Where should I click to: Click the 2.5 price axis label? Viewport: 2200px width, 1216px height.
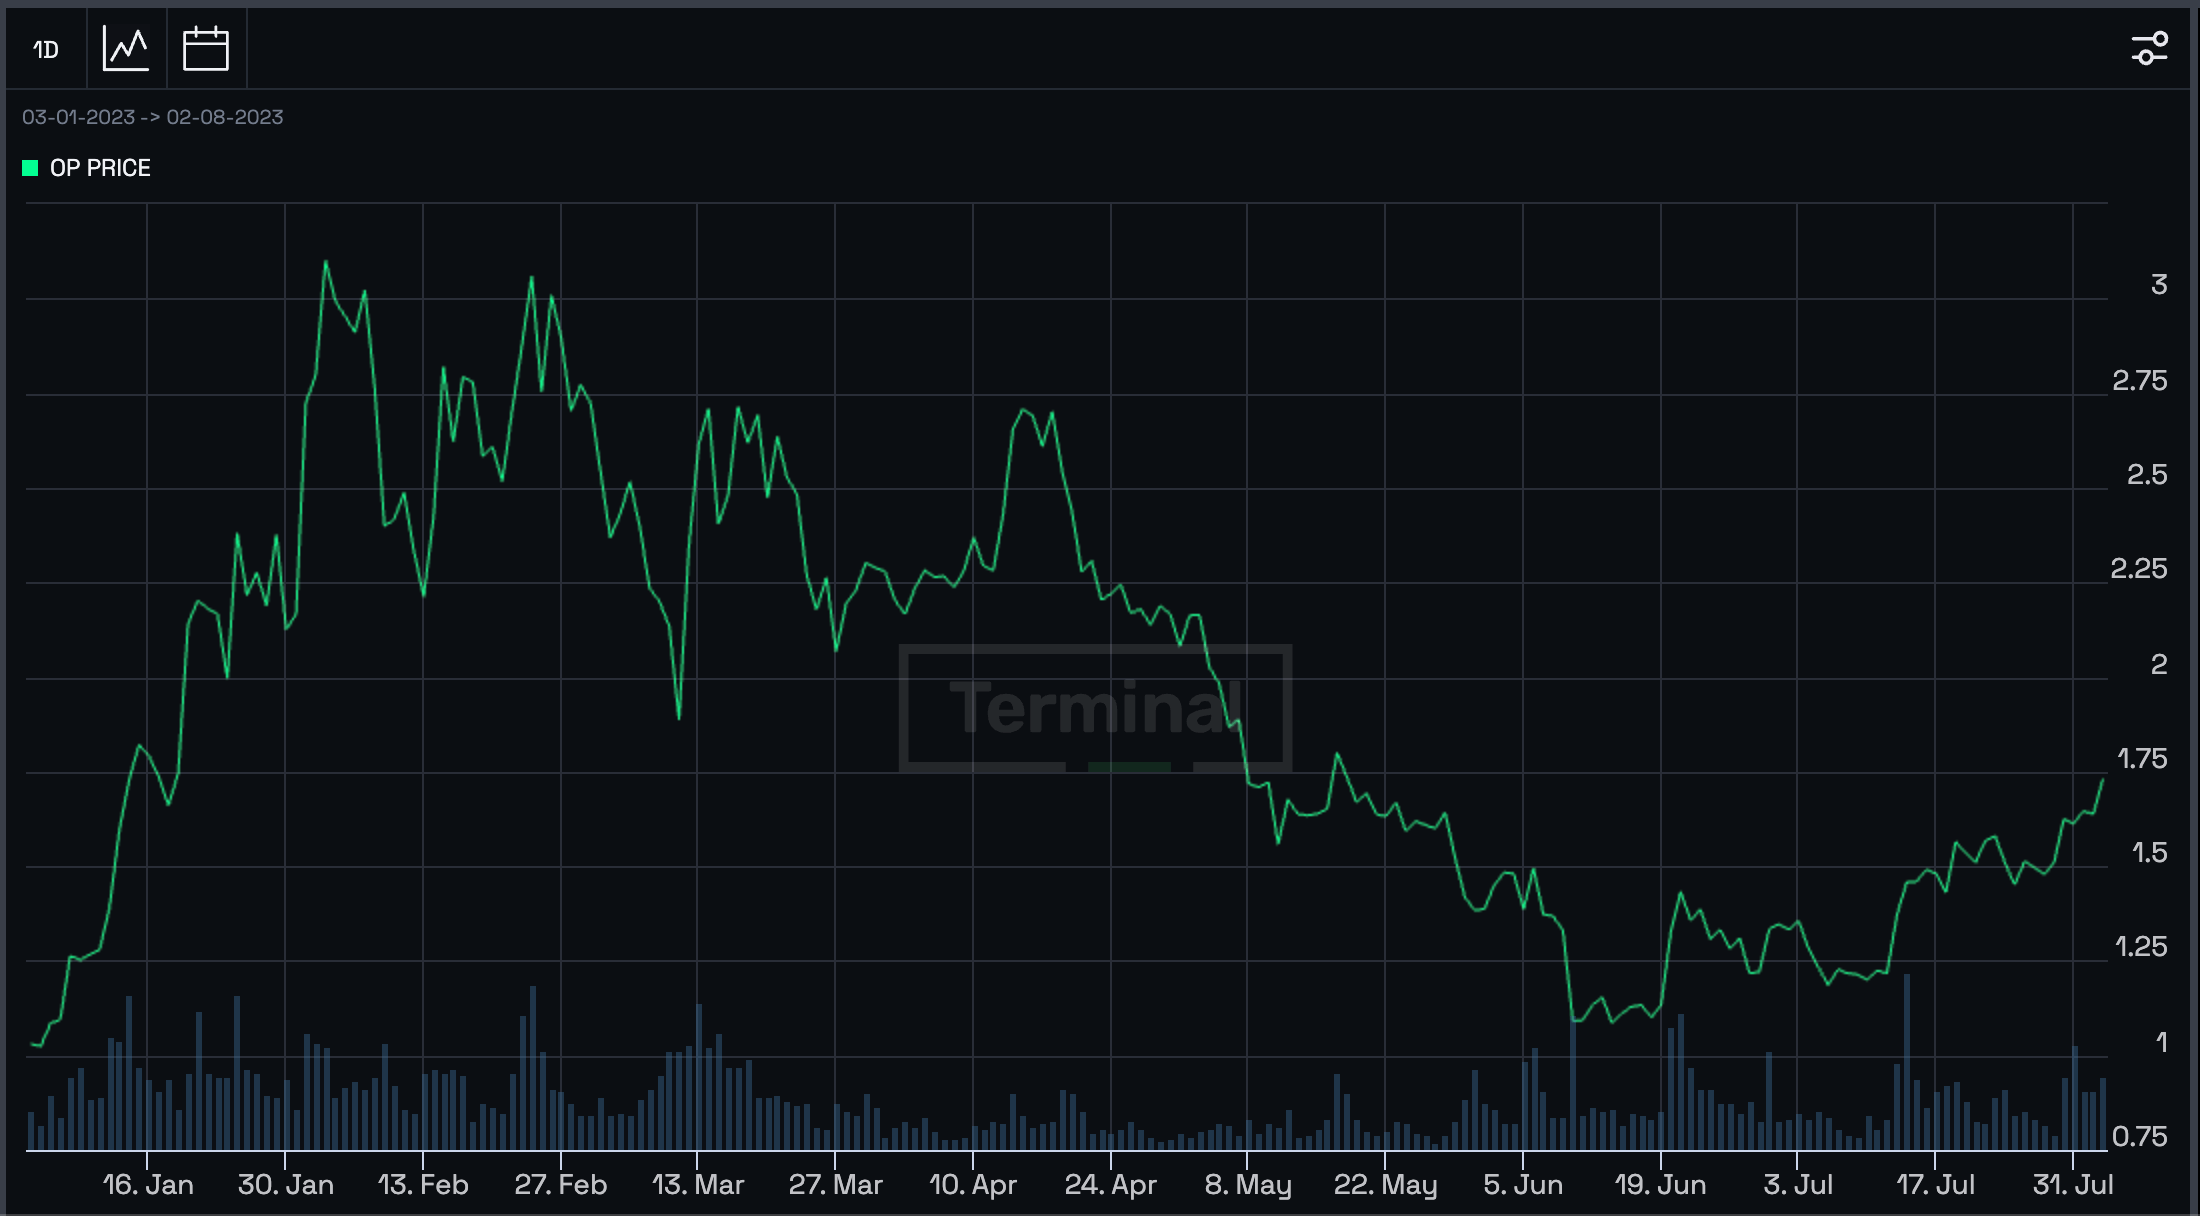pyautogui.click(x=2147, y=474)
